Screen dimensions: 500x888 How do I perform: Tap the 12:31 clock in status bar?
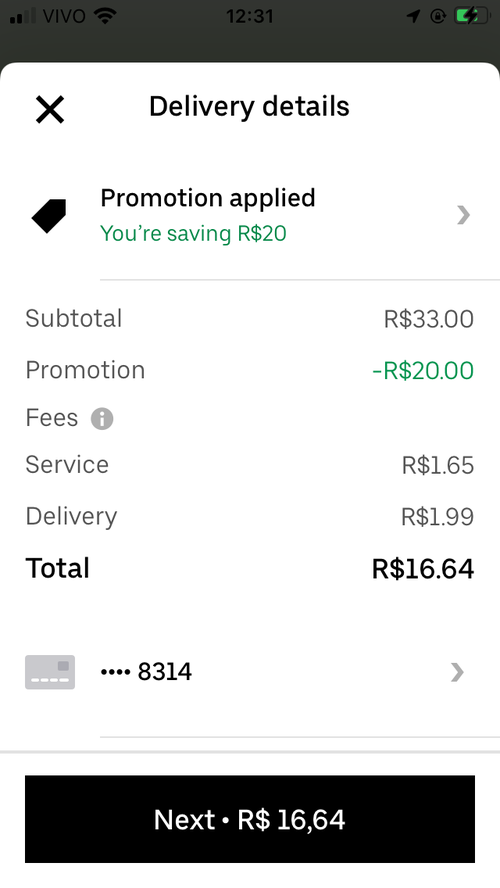[x=250, y=16]
